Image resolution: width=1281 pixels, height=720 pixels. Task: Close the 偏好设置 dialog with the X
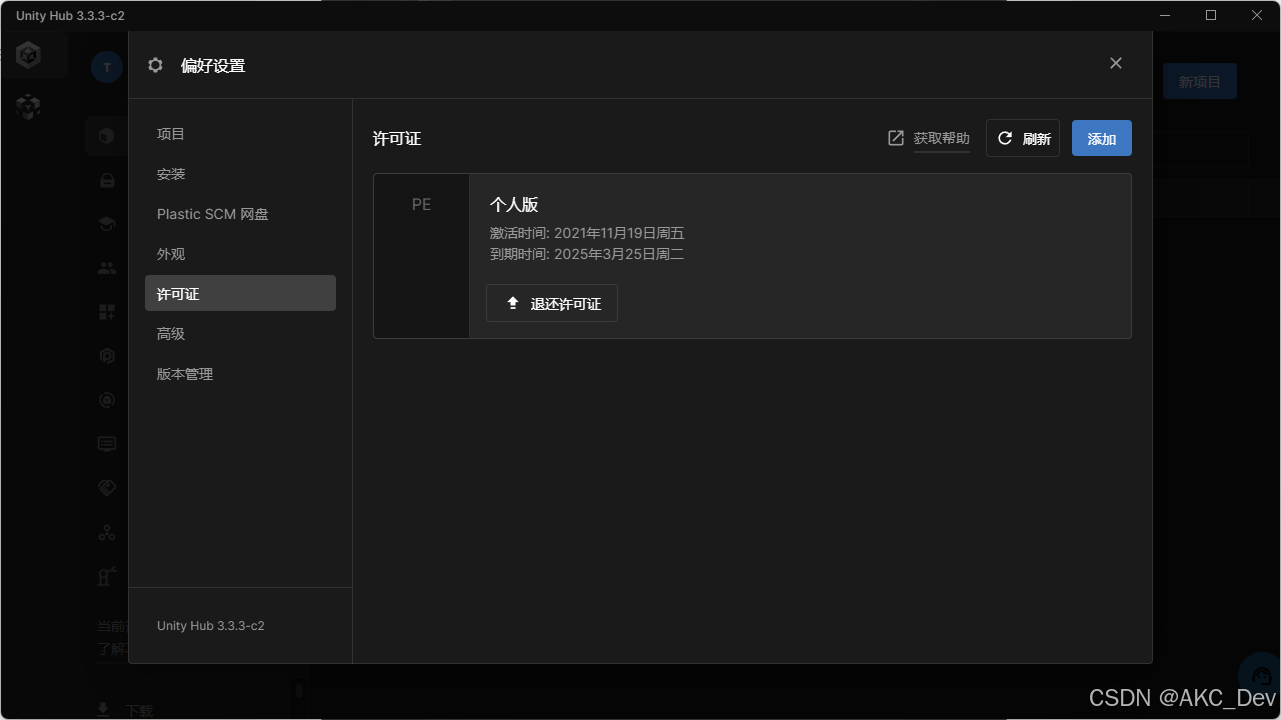pyautogui.click(x=1116, y=63)
